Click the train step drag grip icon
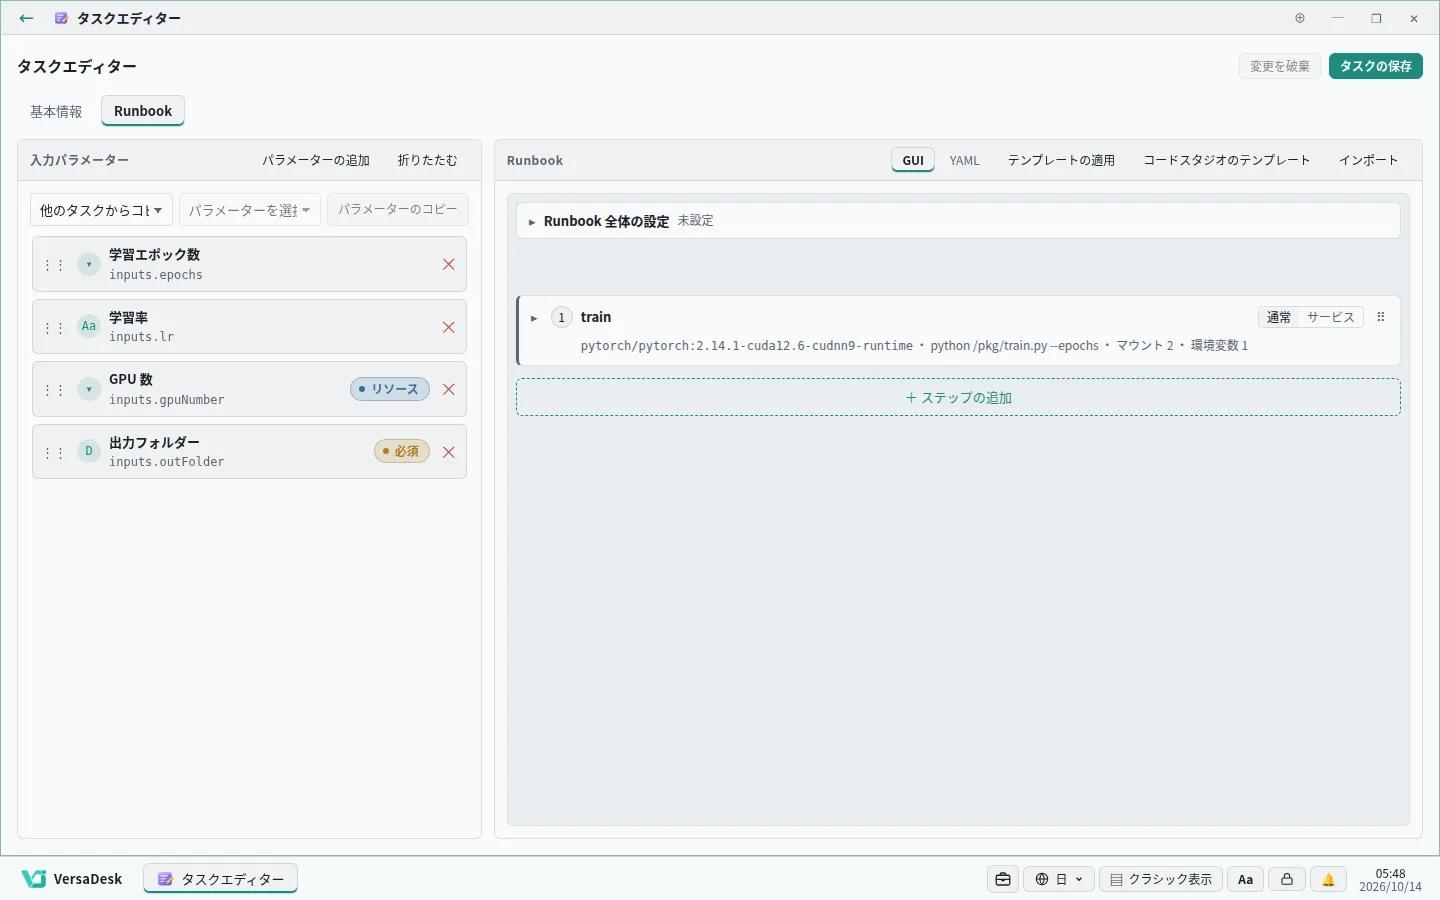Image resolution: width=1440 pixels, height=900 pixels. click(1381, 317)
